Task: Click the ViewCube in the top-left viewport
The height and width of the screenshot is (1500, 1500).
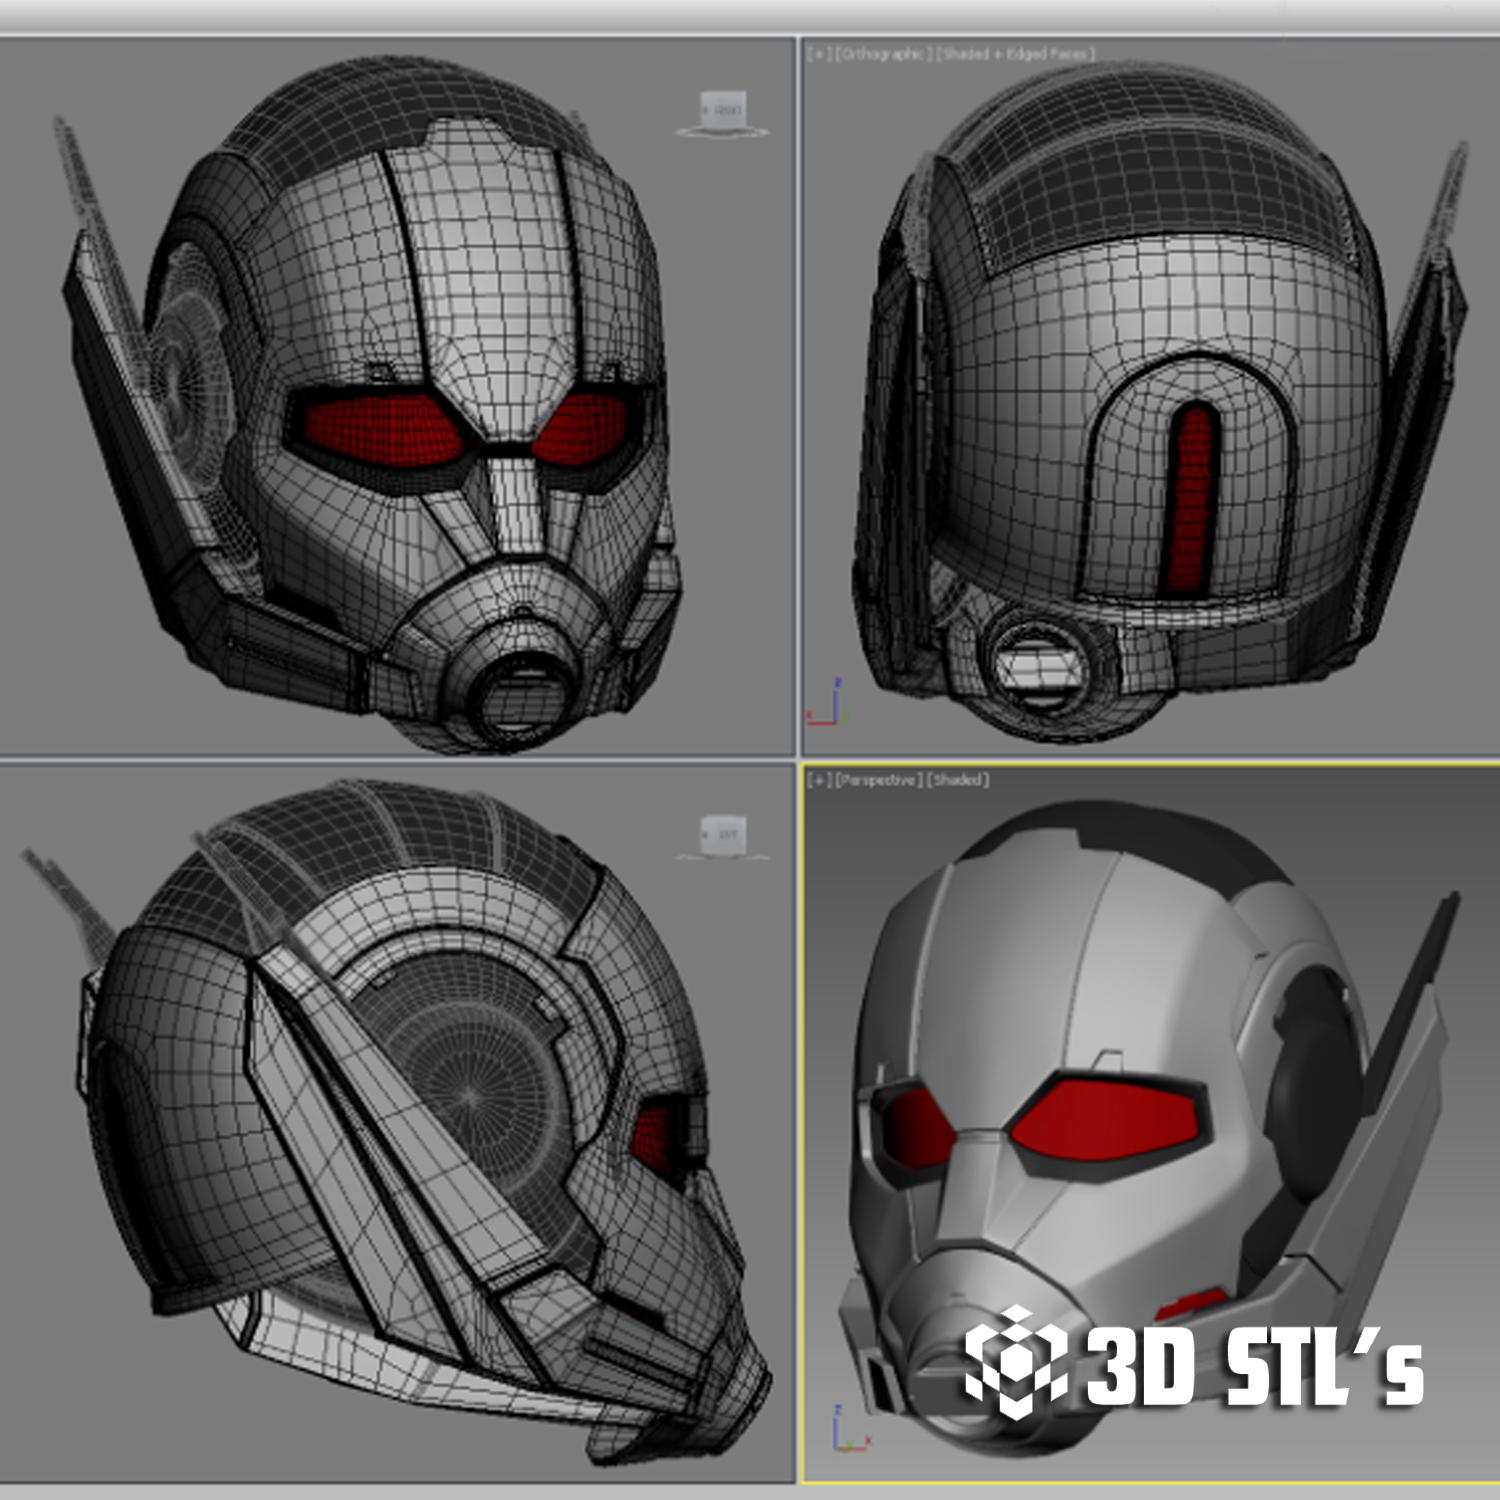Action: coord(722,108)
